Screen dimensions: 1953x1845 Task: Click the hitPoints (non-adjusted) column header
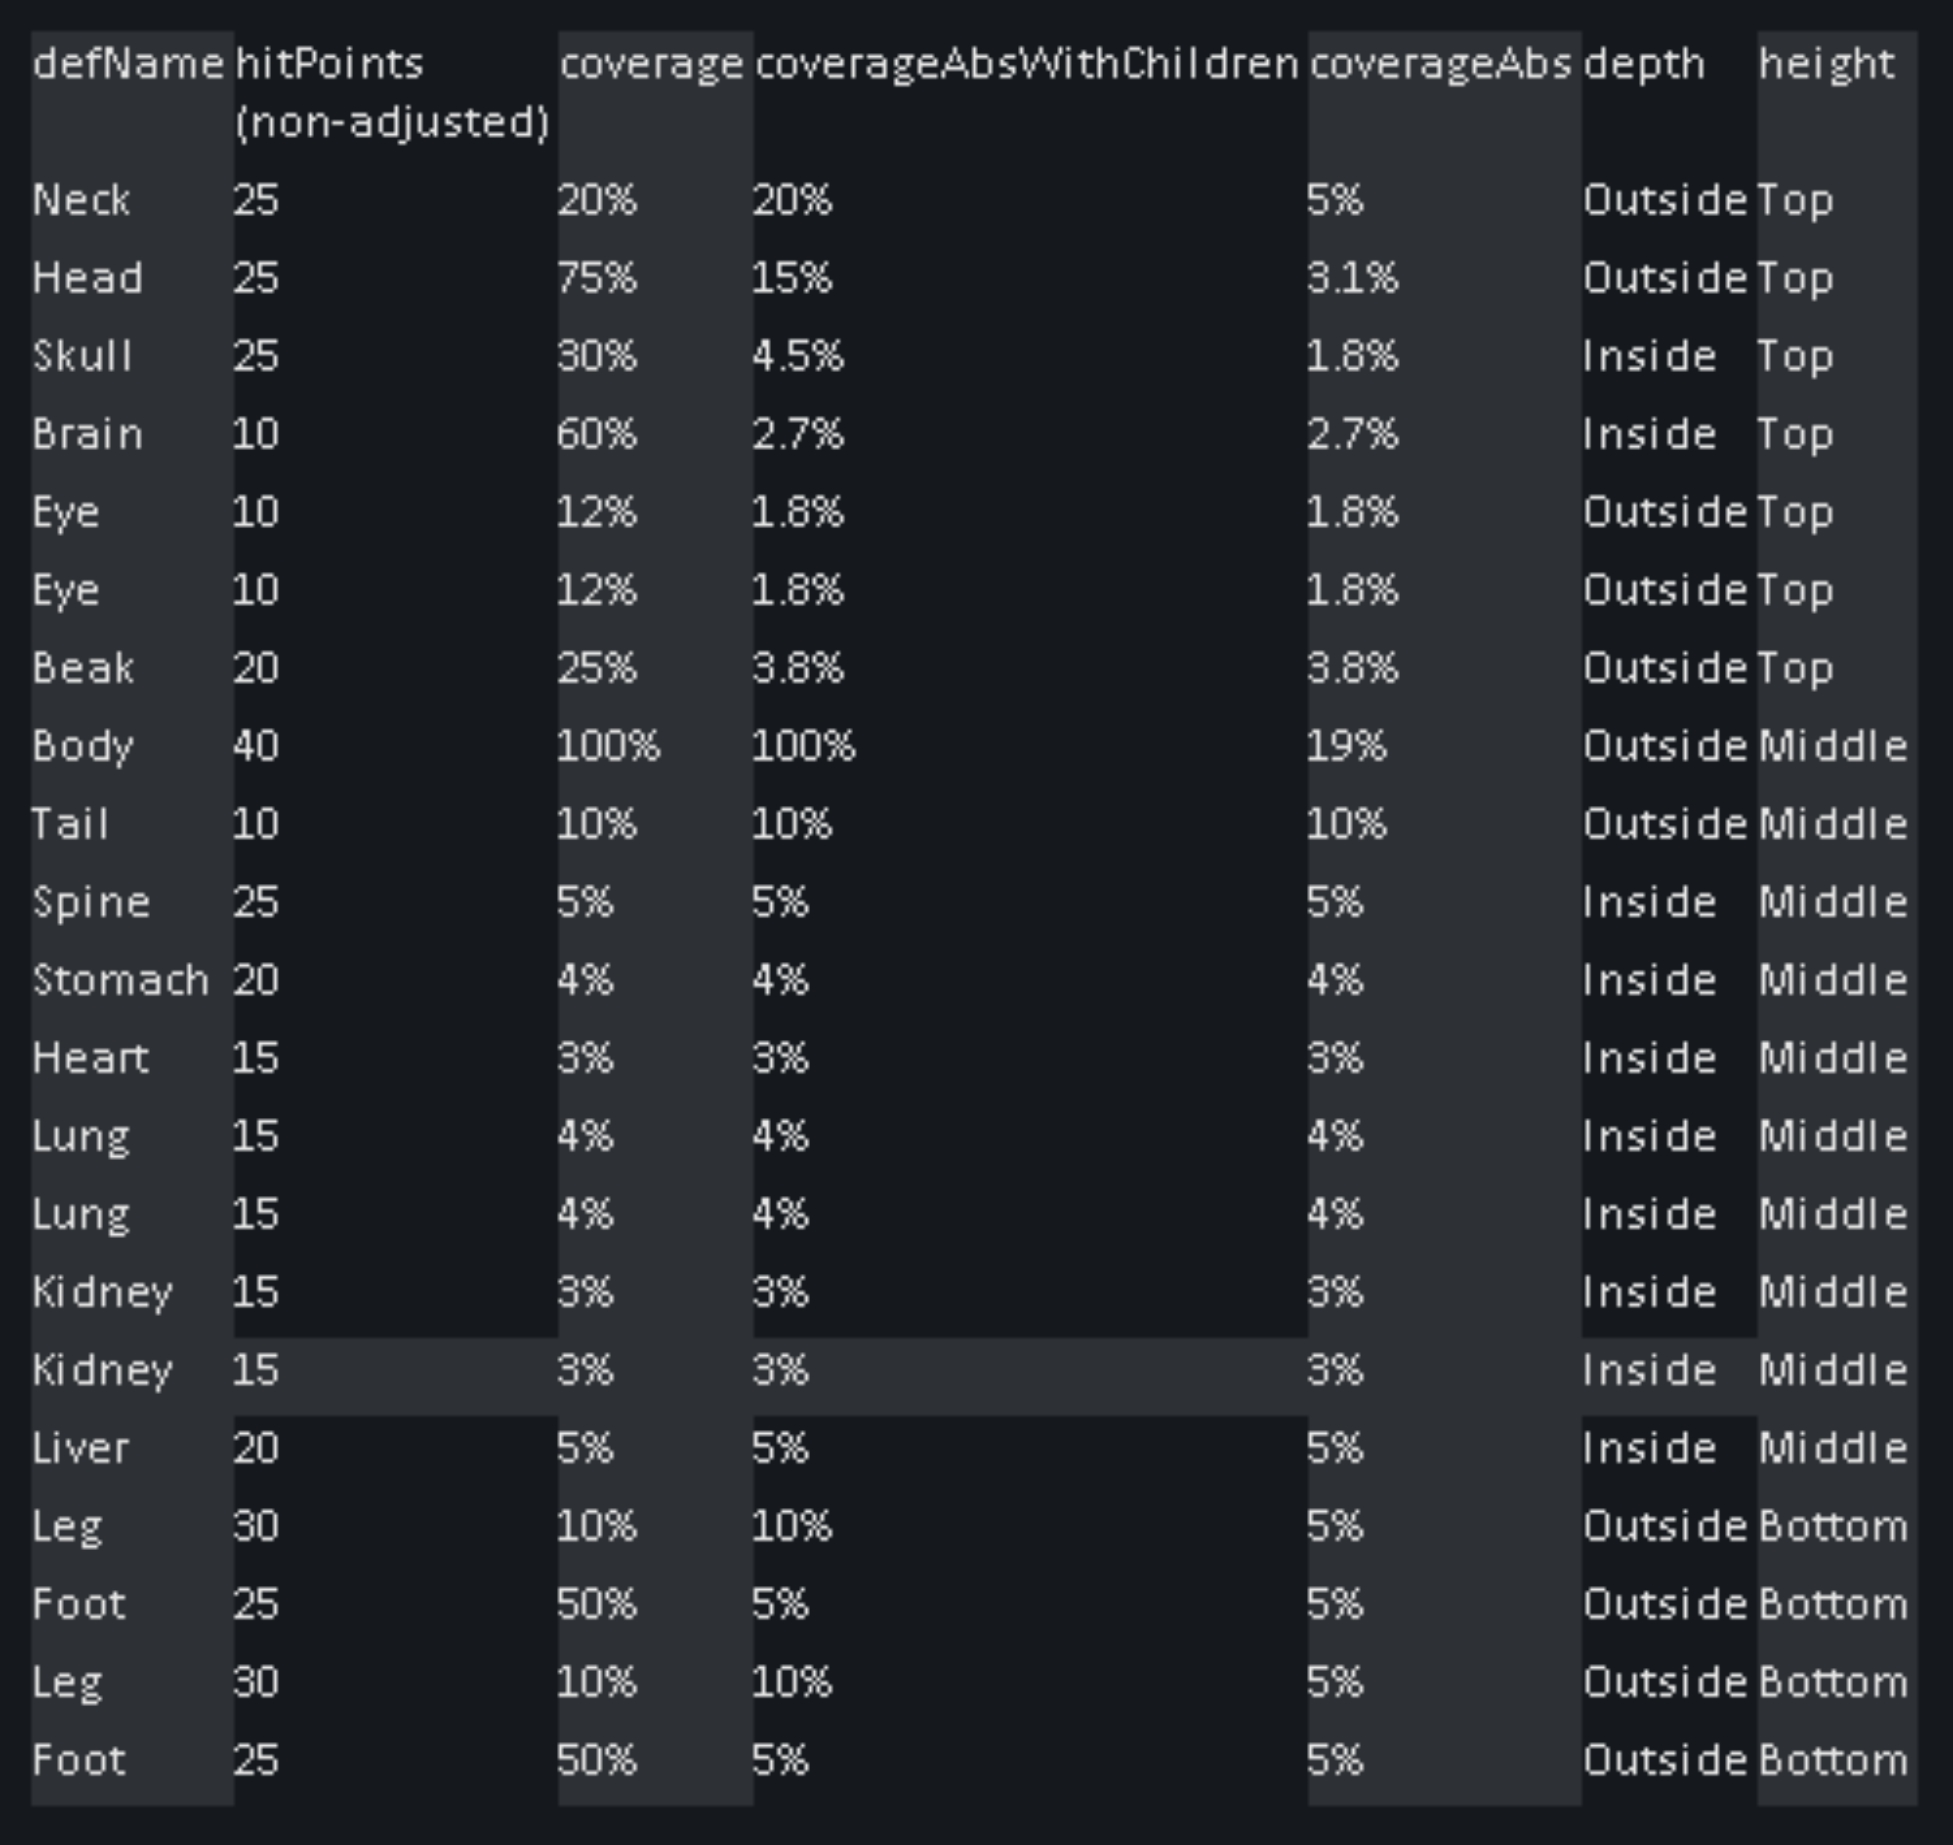[x=391, y=92]
